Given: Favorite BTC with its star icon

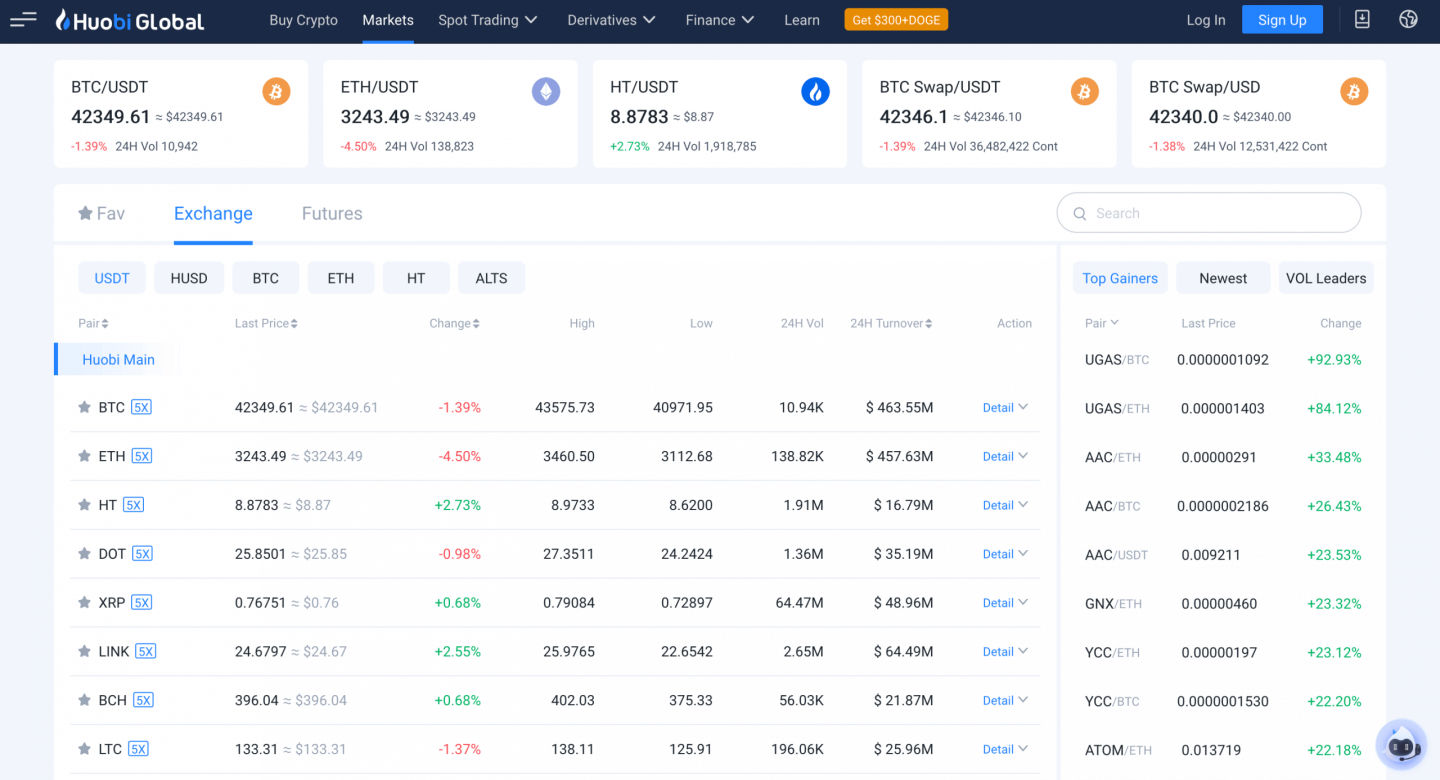Looking at the screenshot, I should [84, 407].
